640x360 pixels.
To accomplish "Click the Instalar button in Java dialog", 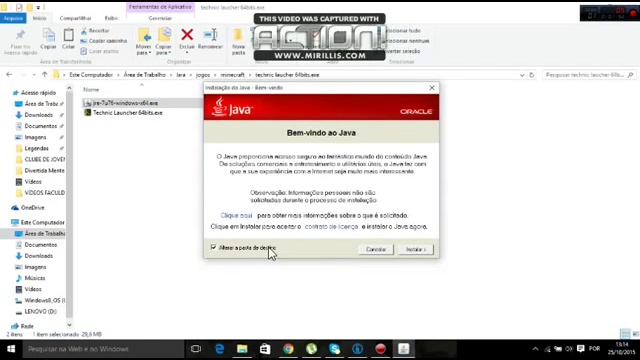I will click(416, 249).
